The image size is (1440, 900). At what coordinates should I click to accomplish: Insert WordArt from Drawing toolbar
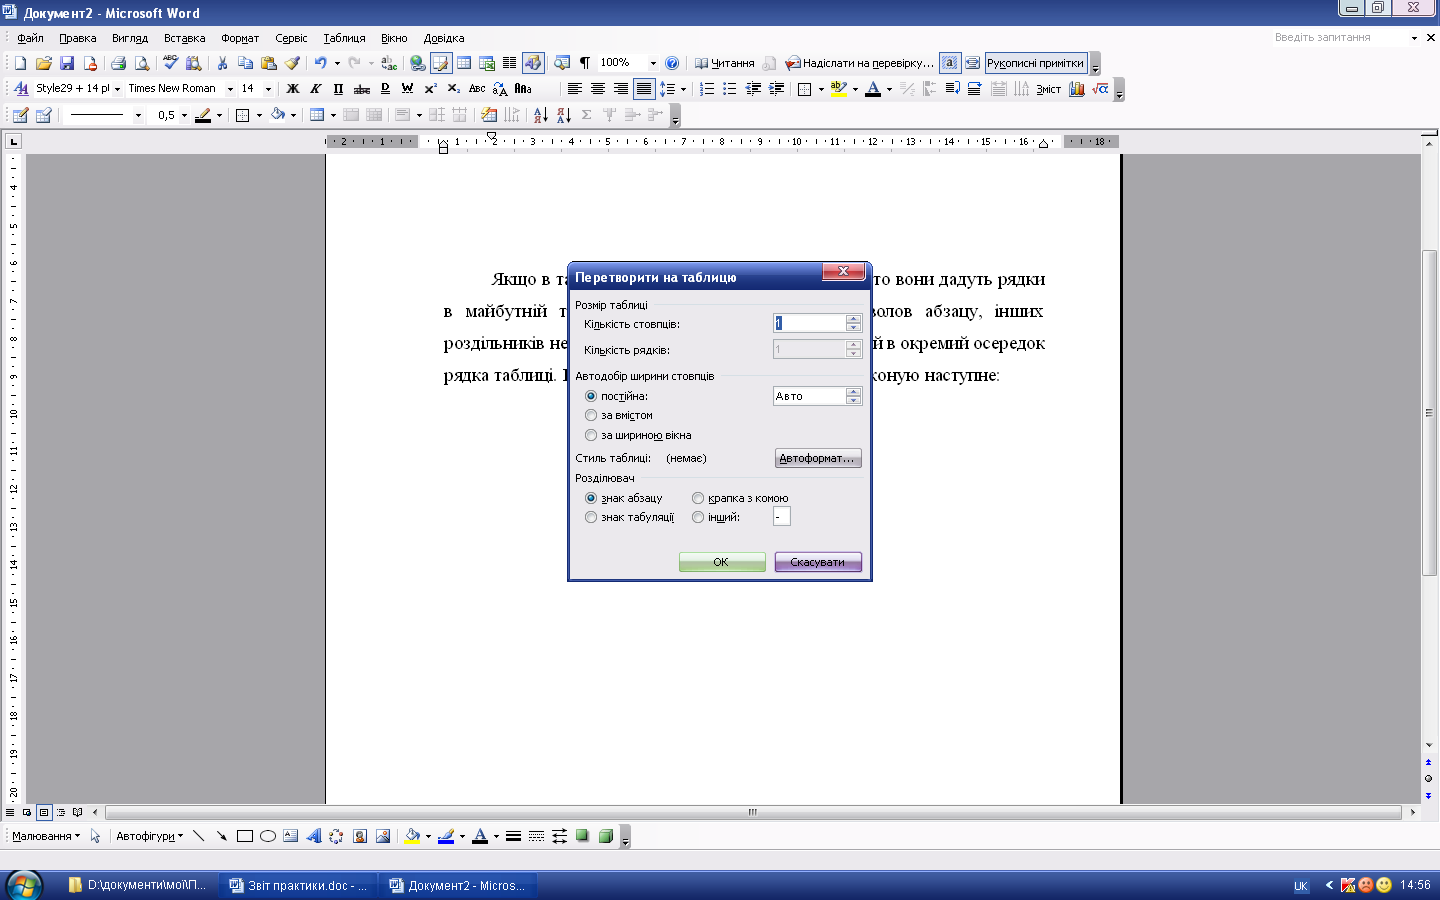pyautogui.click(x=313, y=836)
